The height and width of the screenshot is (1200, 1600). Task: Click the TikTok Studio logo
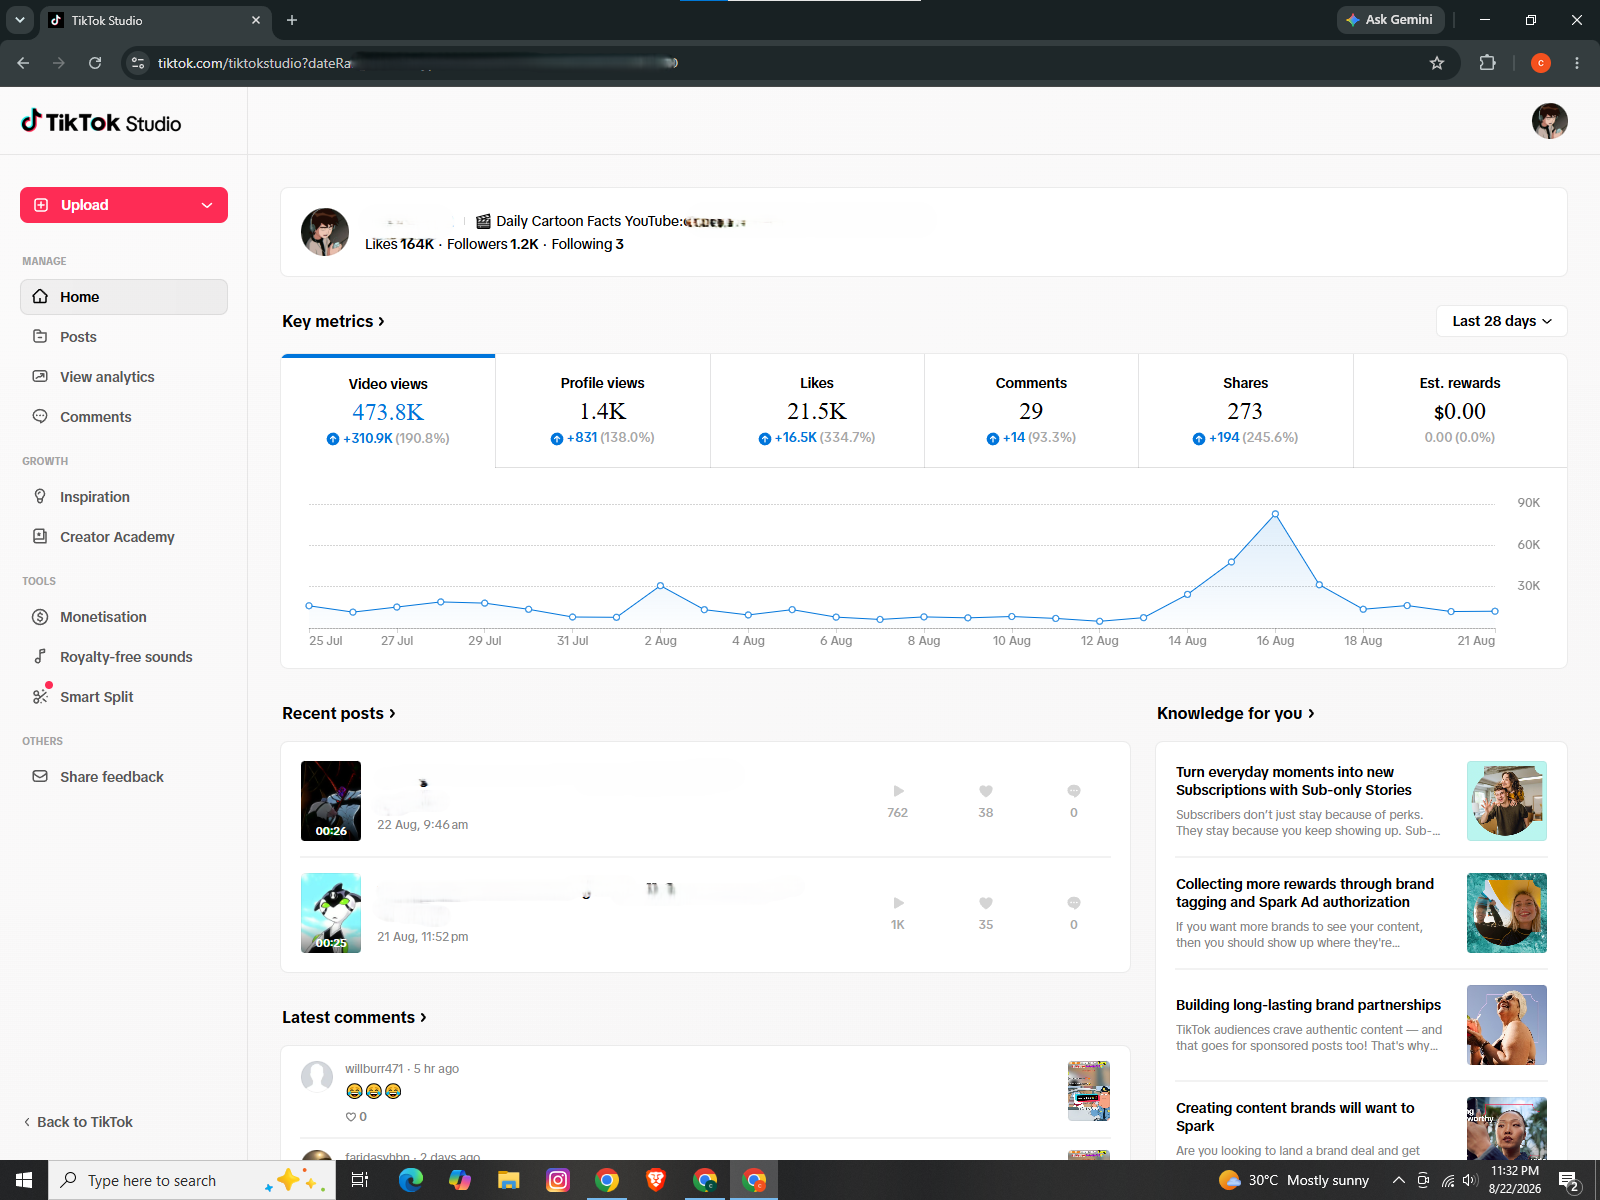point(101,122)
